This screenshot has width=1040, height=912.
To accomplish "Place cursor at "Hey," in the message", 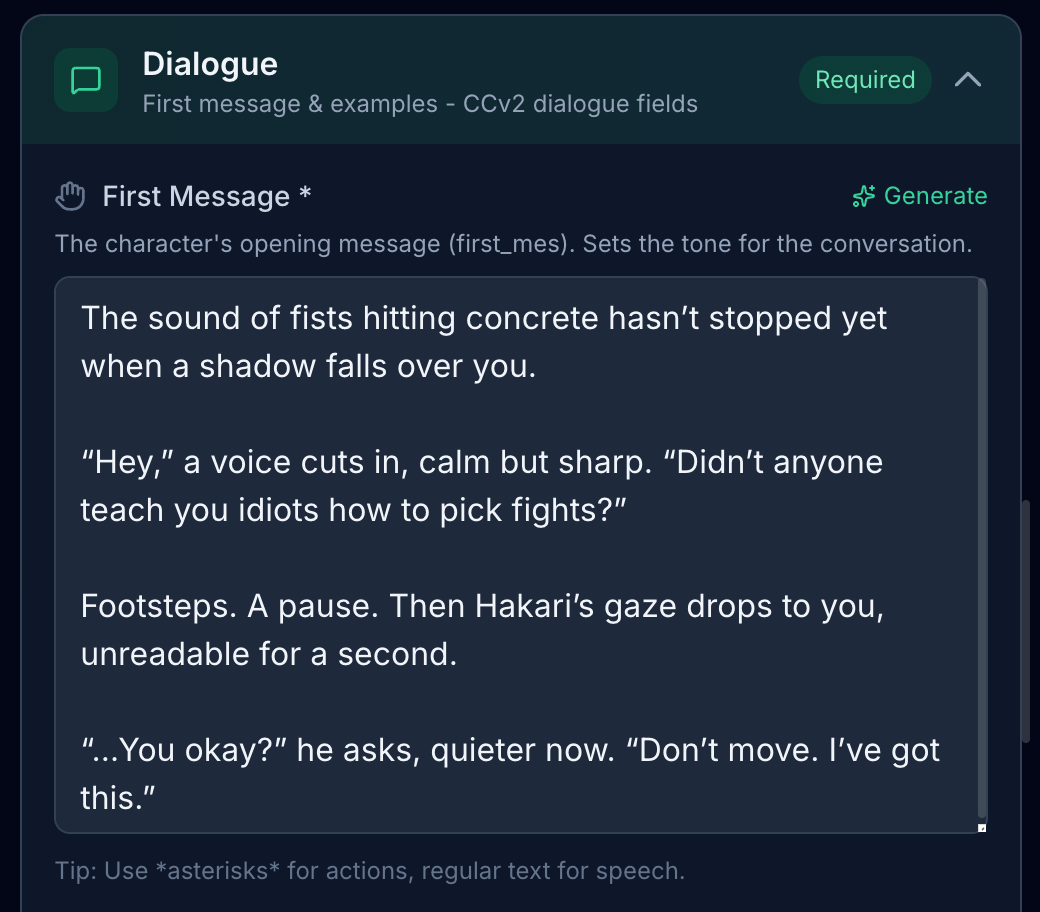I will (x=125, y=462).
